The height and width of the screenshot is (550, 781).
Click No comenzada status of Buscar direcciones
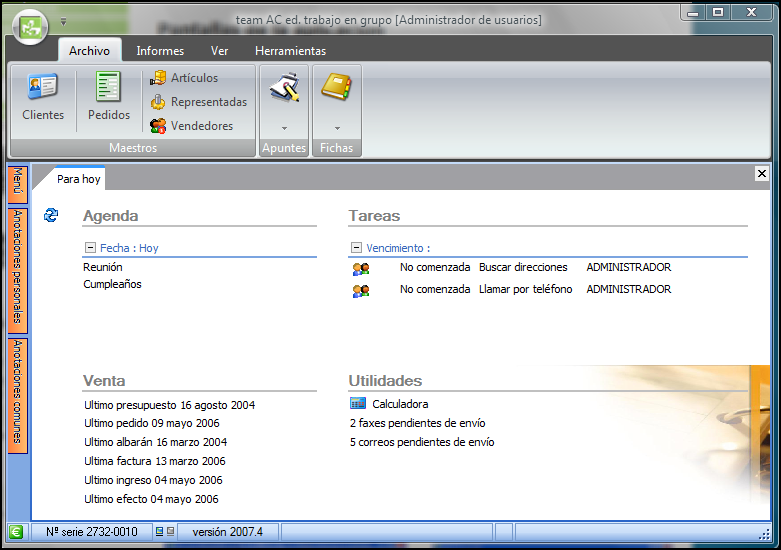(435, 267)
